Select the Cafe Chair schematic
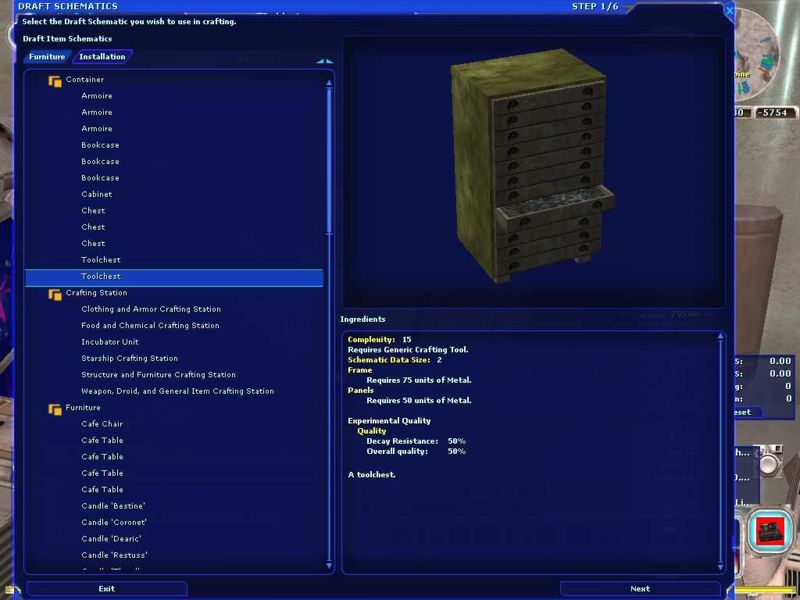 click(x=102, y=424)
